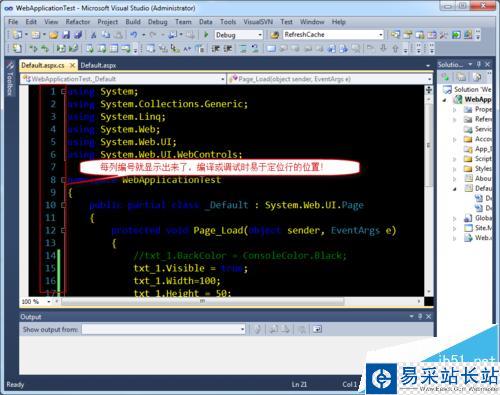500x395 pixels.
Task: Click the Clear All icon in the Output panel
Action: tap(302, 330)
